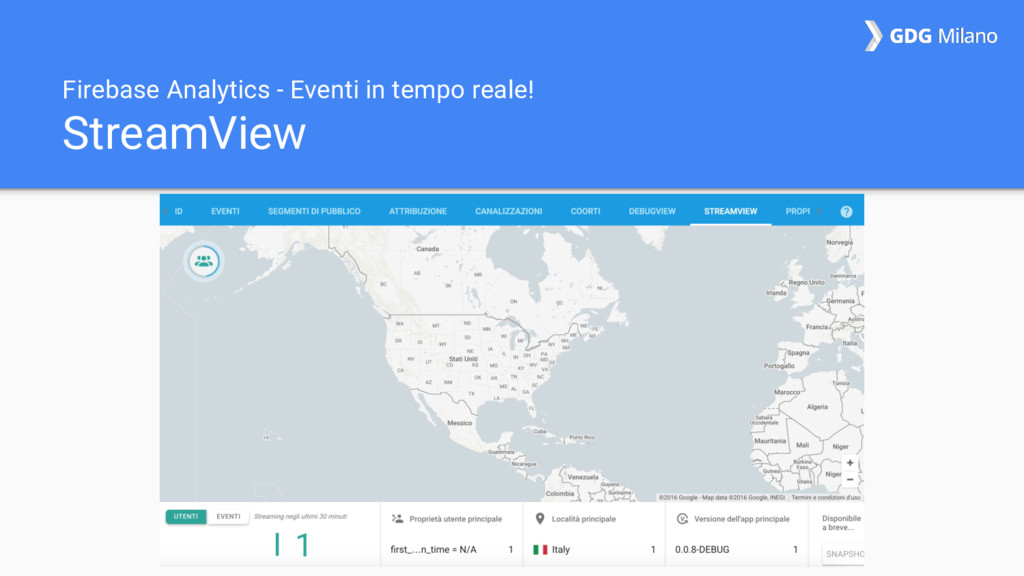Image resolution: width=1024 pixels, height=576 pixels.
Task: Click the Spagna label on map
Action: click(798, 353)
